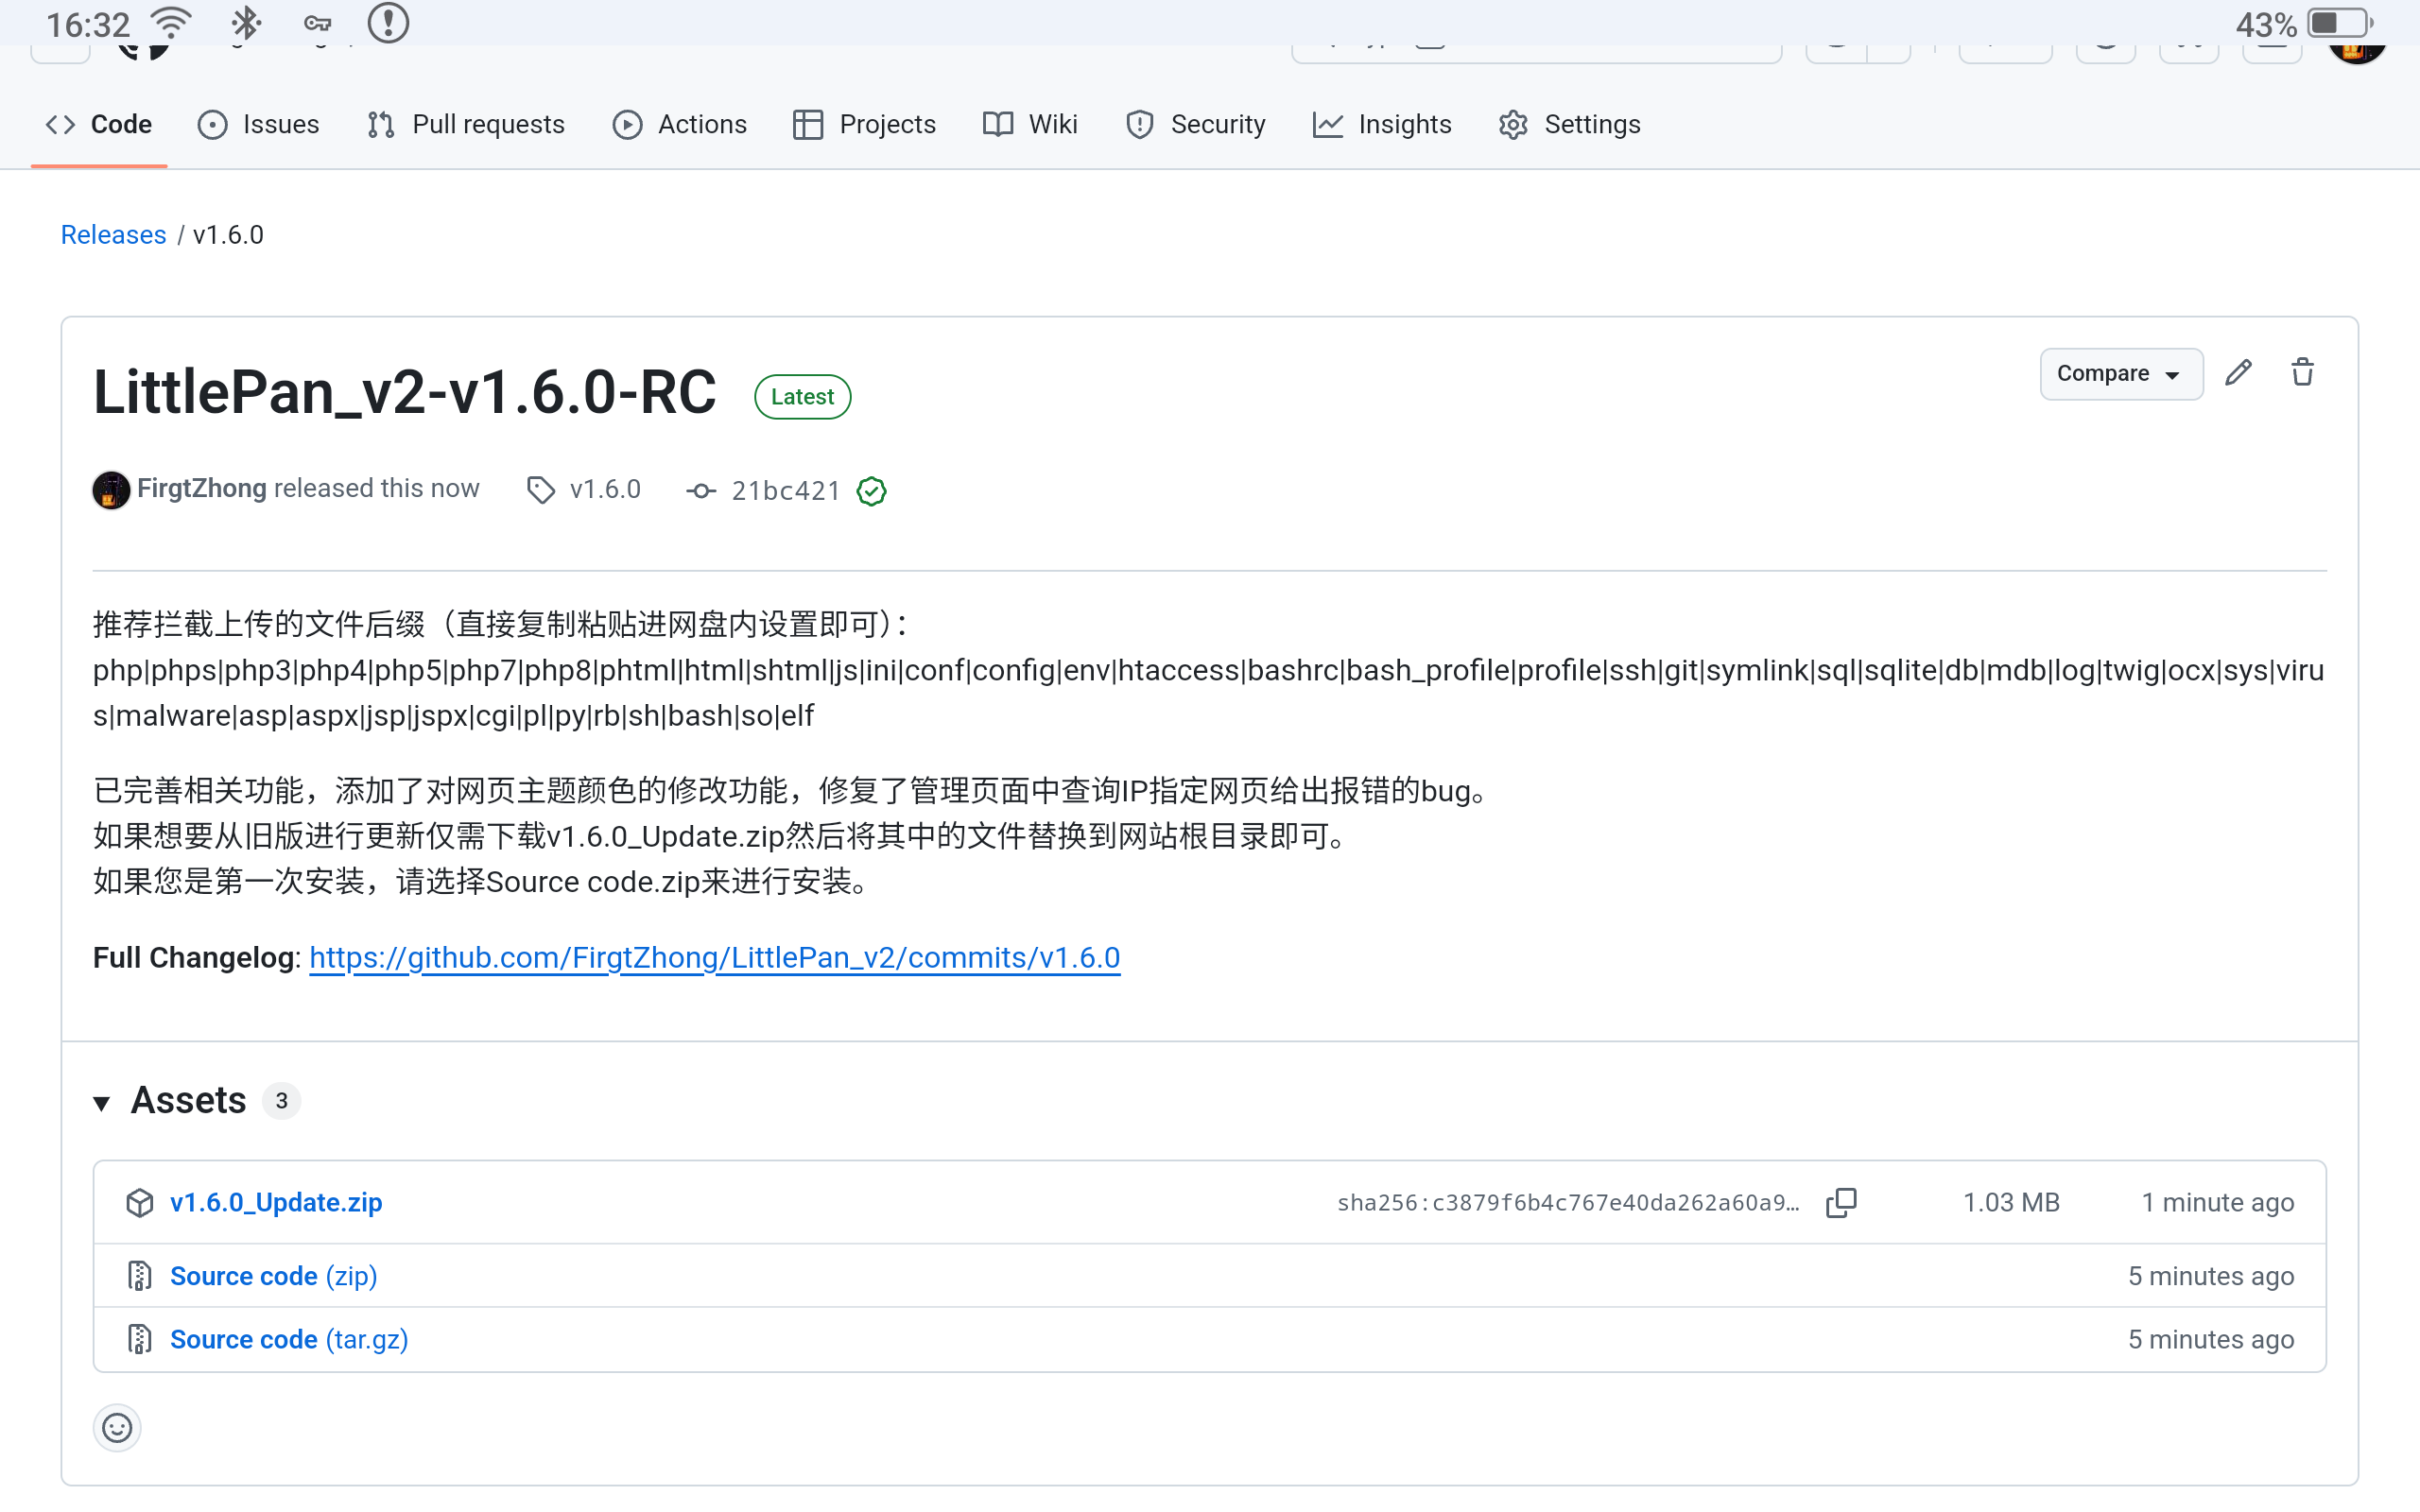Delete release using the trash icon

(2302, 373)
